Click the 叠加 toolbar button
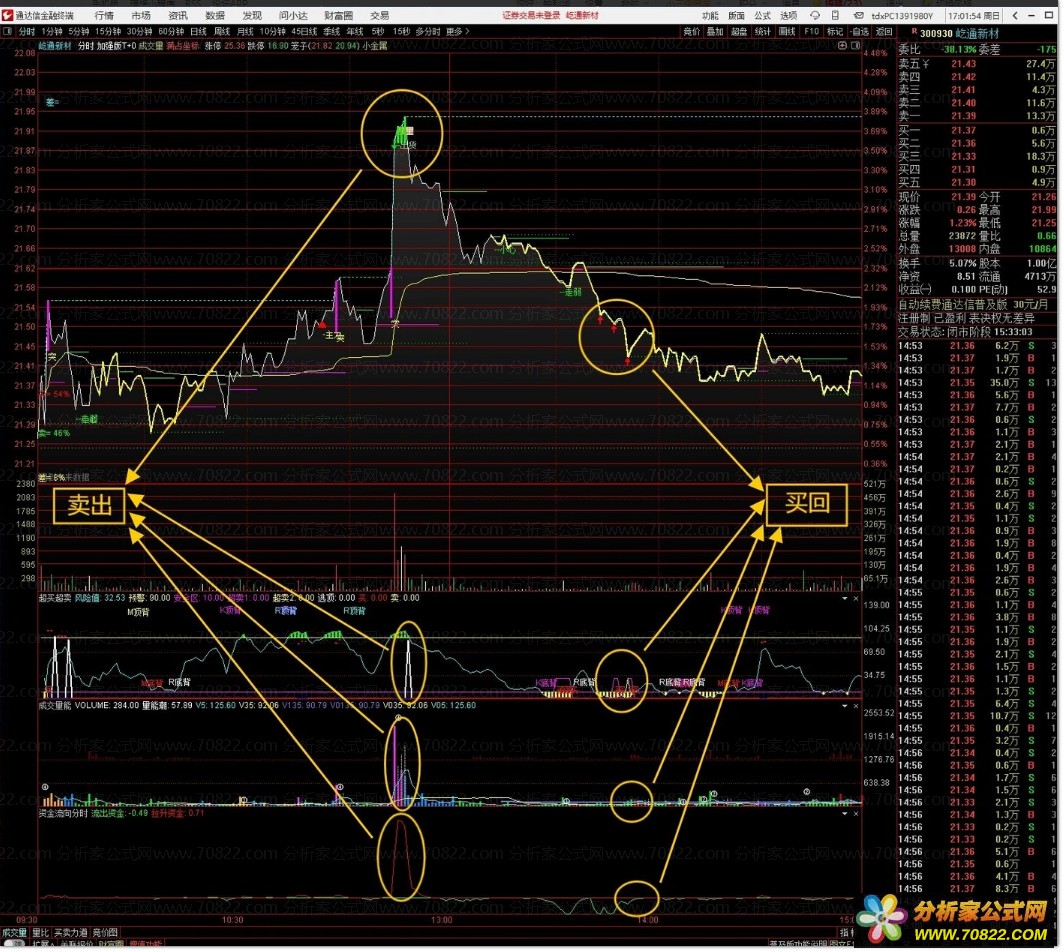 coord(715,31)
